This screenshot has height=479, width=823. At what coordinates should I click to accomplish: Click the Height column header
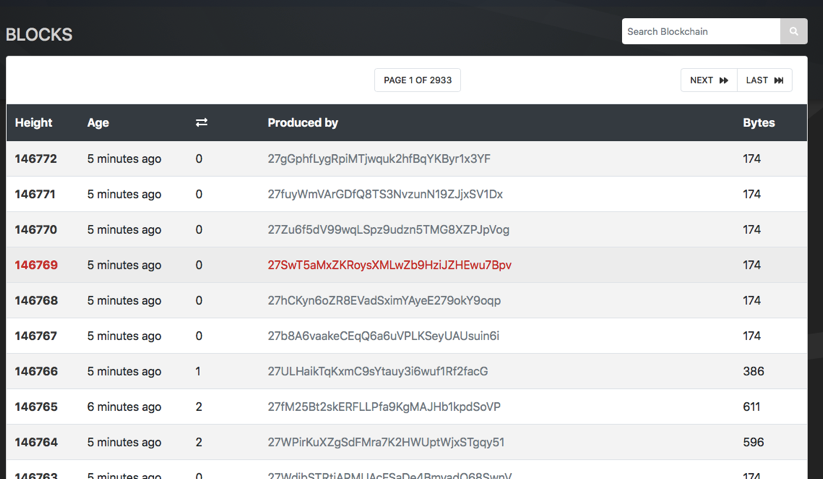coord(34,123)
